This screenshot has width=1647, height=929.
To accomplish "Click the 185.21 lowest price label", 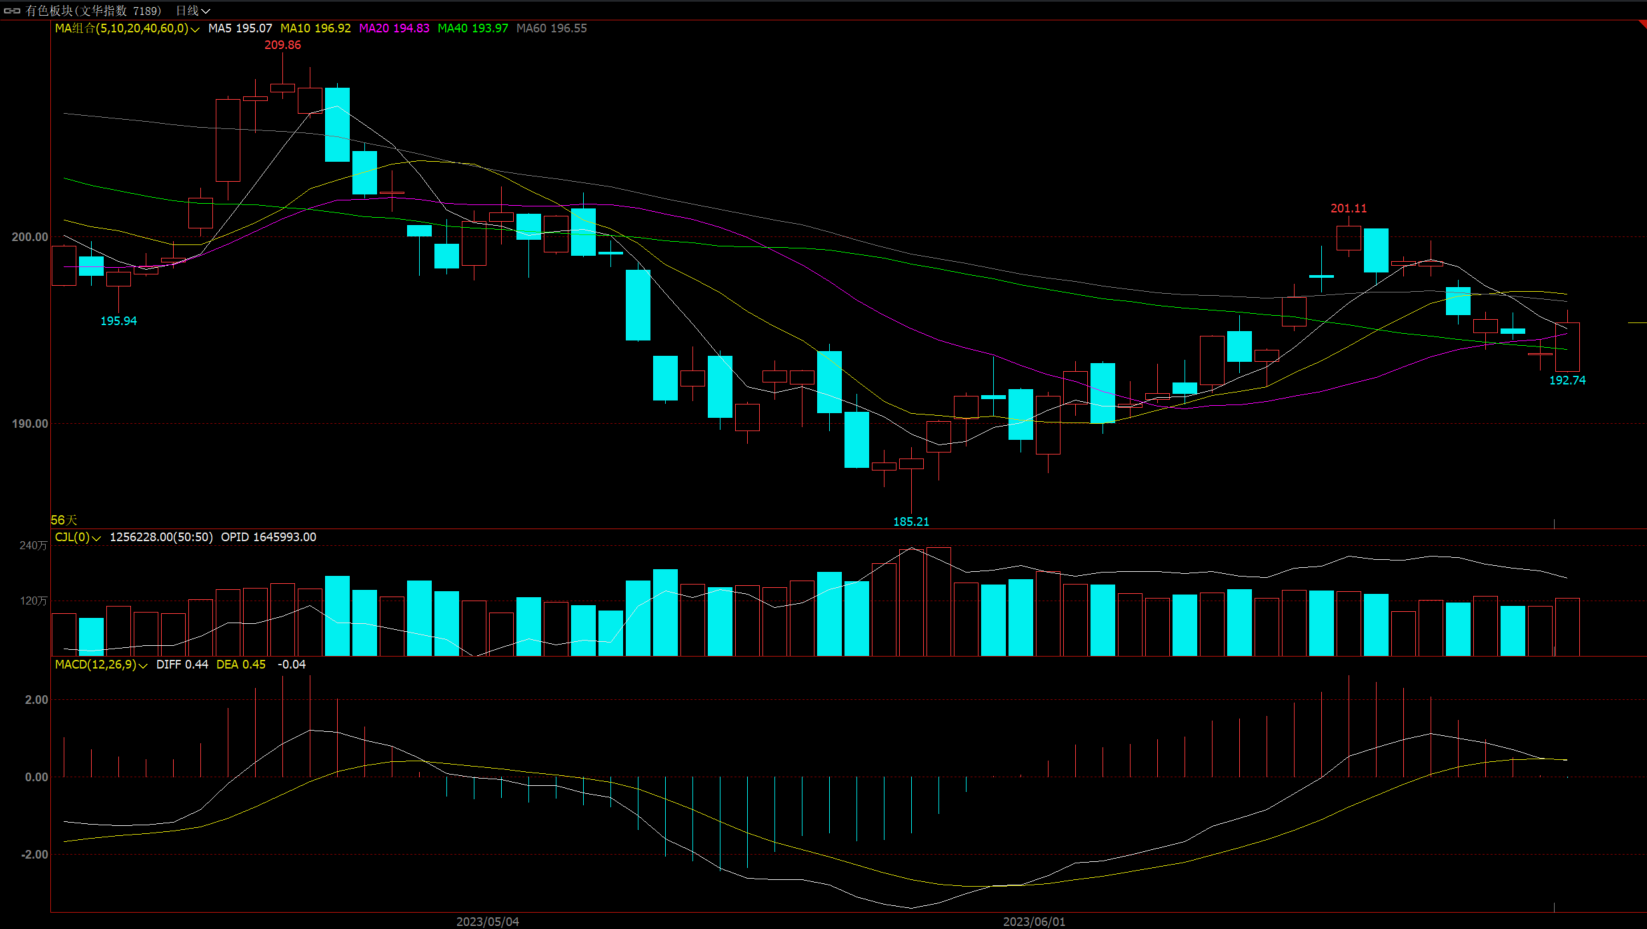I will coord(911,522).
